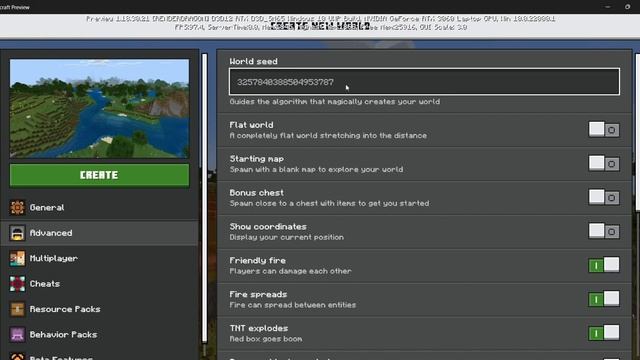Switch to the Multiplayer tab

(x=99, y=258)
